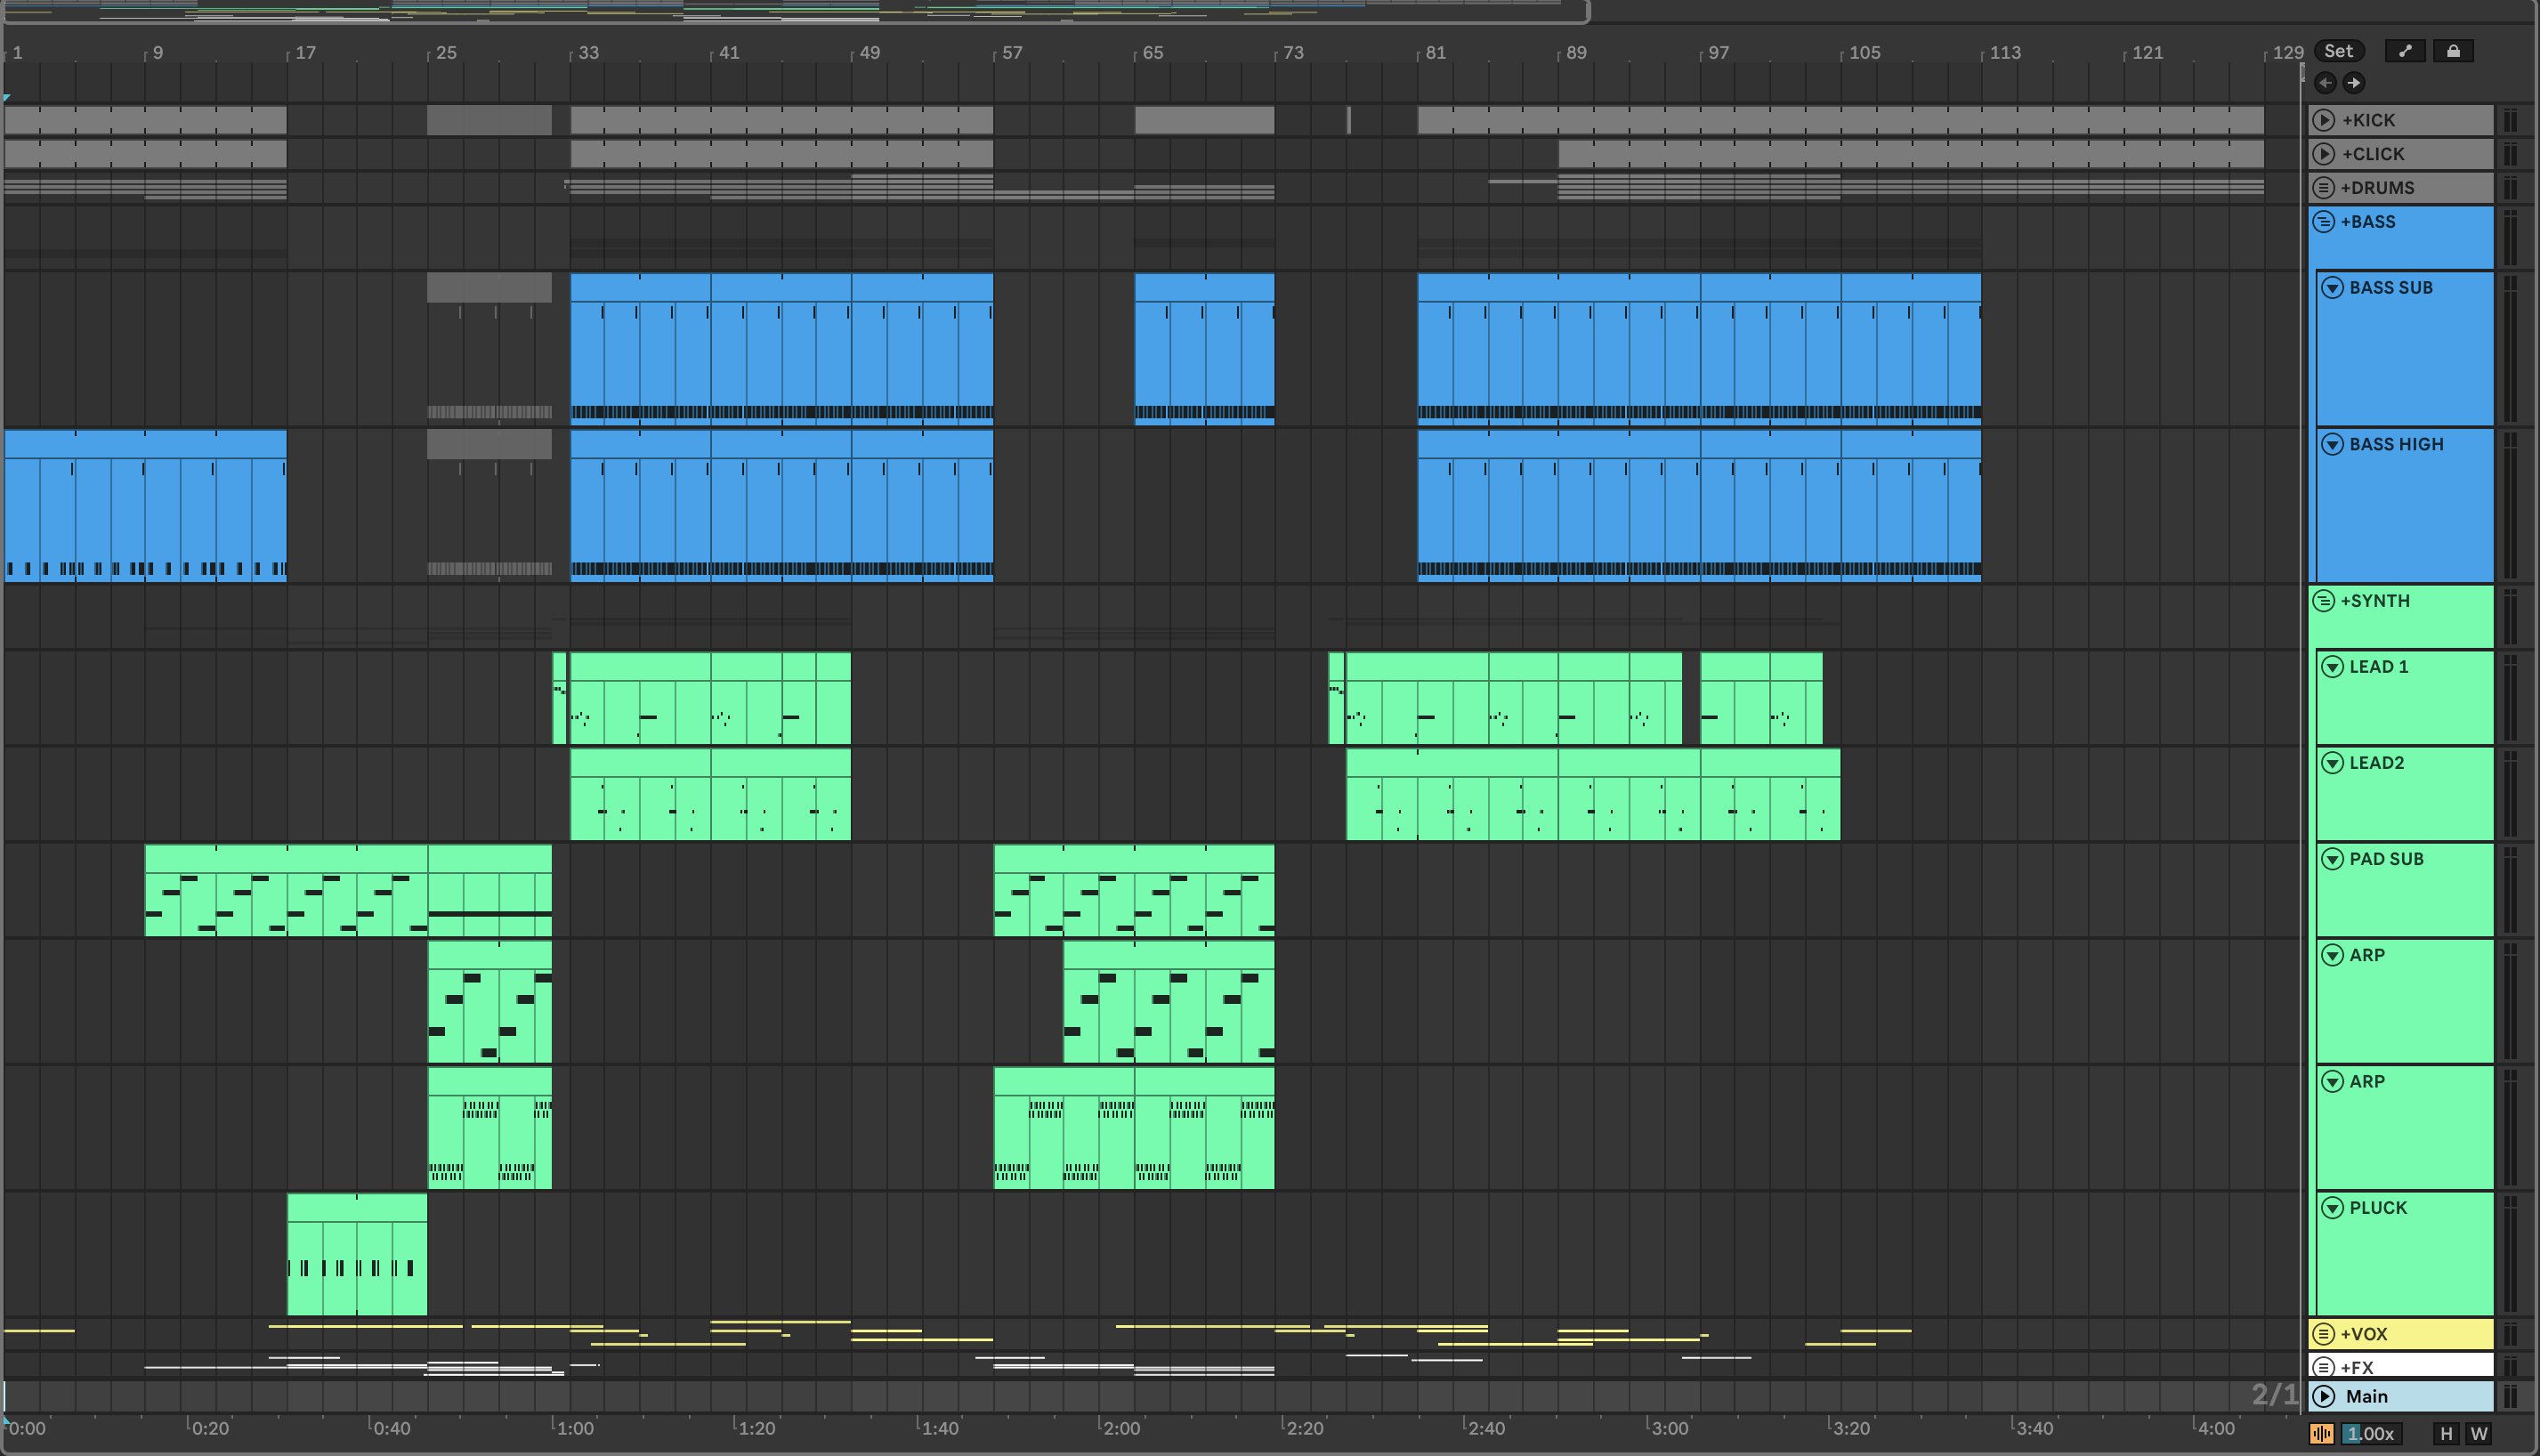2540x1456 pixels.
Task: Select the LEAD 1 track title
Action: point(2378,667)
